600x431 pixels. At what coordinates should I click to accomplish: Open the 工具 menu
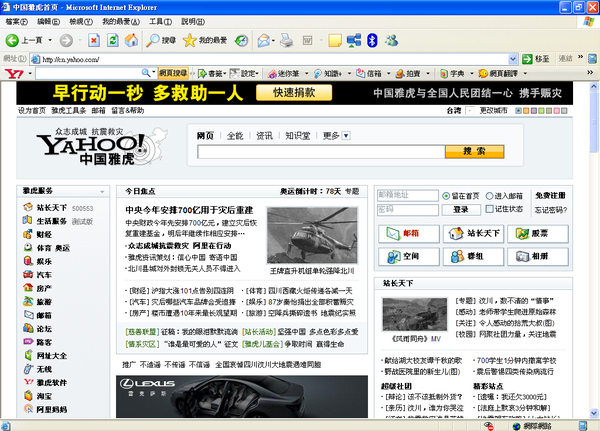point(160,22)
